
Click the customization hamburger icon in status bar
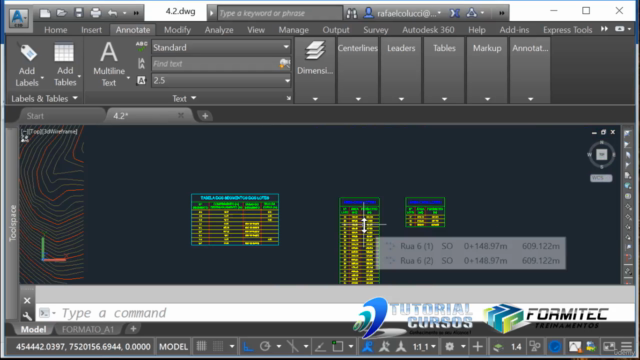(626, 347)
